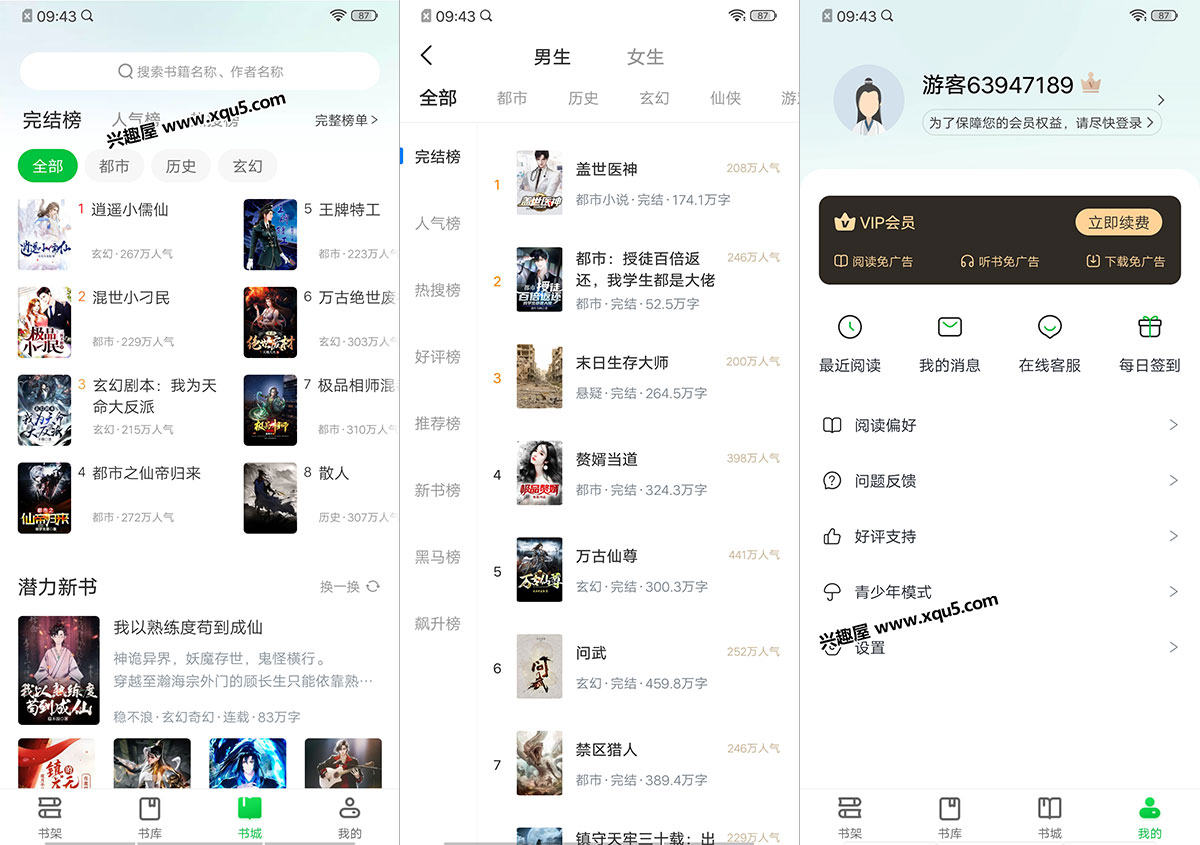Viewport: 1200px width, 845px height.
Task: Tap the 问题反馈 question icon
Action: point(832,481)
